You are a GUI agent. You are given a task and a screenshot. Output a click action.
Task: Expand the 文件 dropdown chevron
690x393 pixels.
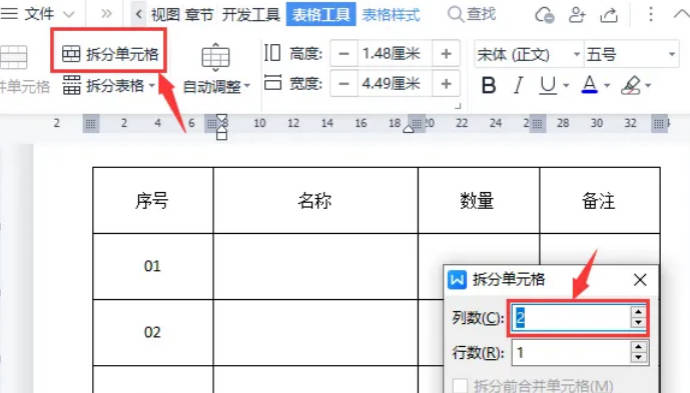pyautogui.click(x=69, y=15)
